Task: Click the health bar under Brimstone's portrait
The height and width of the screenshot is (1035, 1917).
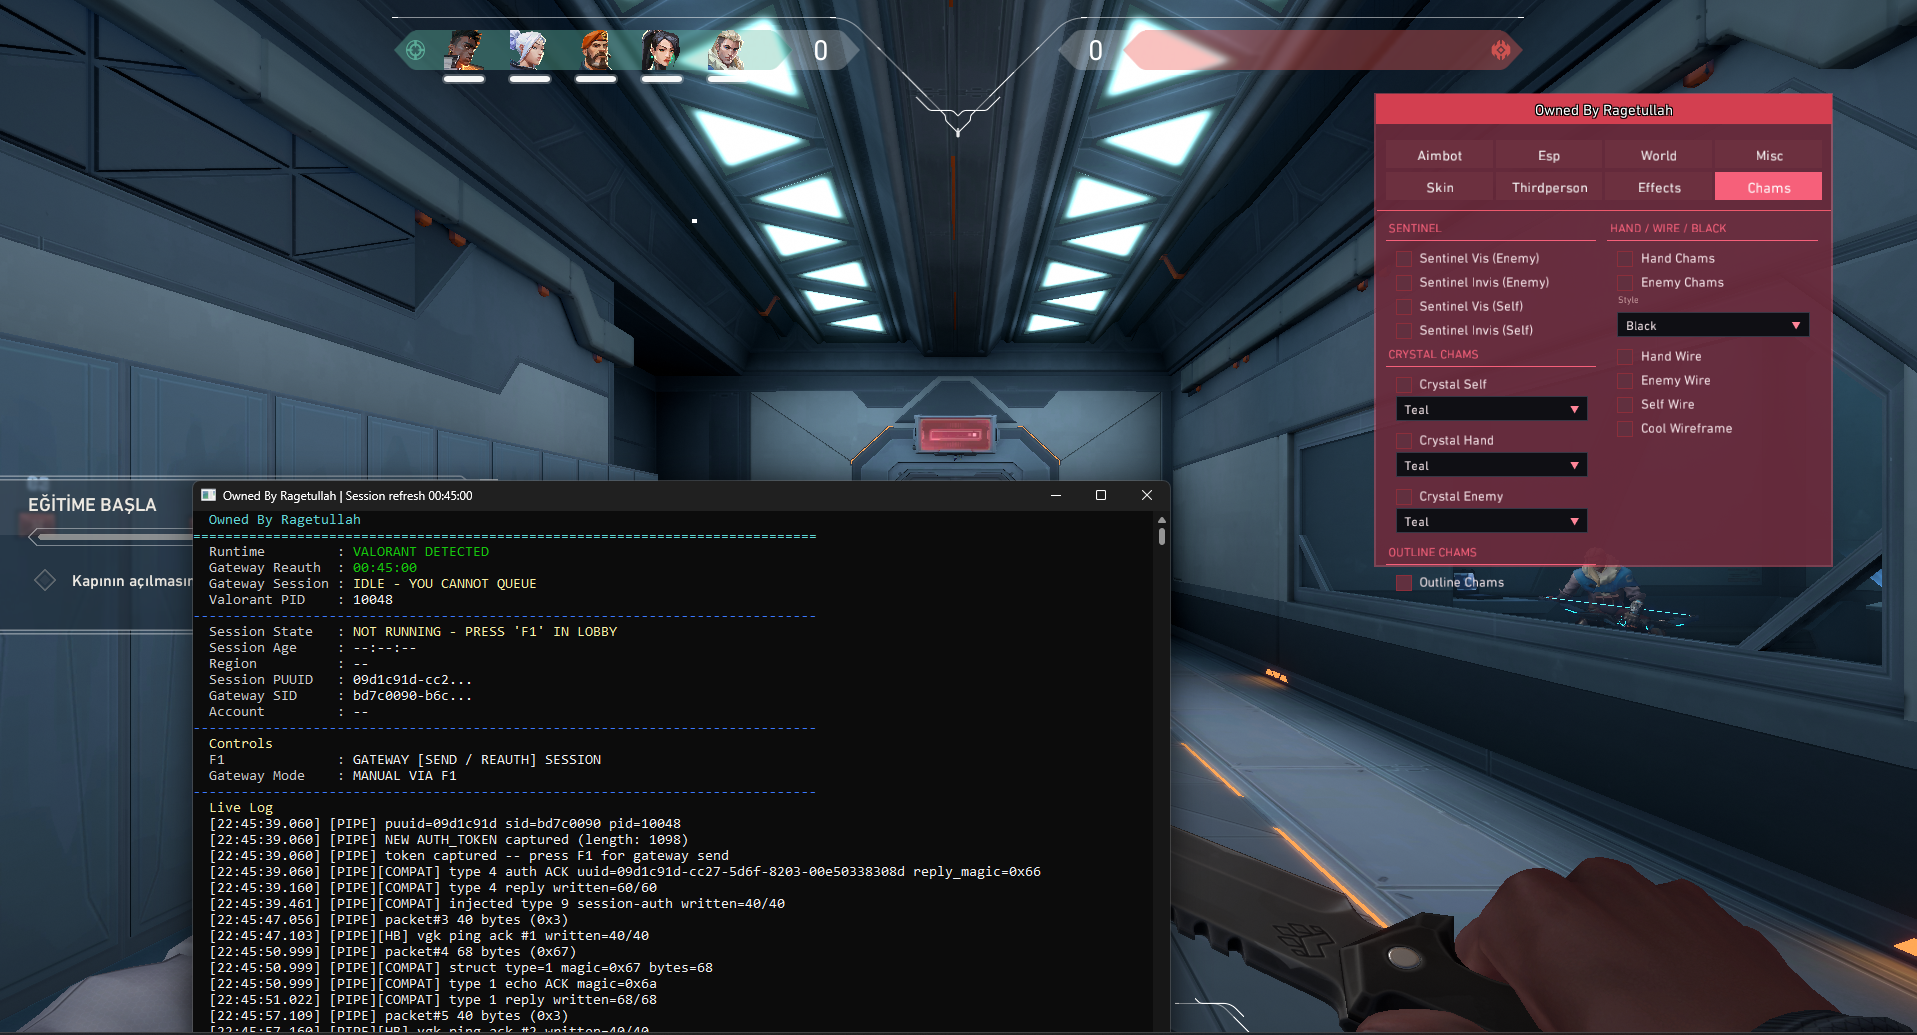Action: pos(596,79)
